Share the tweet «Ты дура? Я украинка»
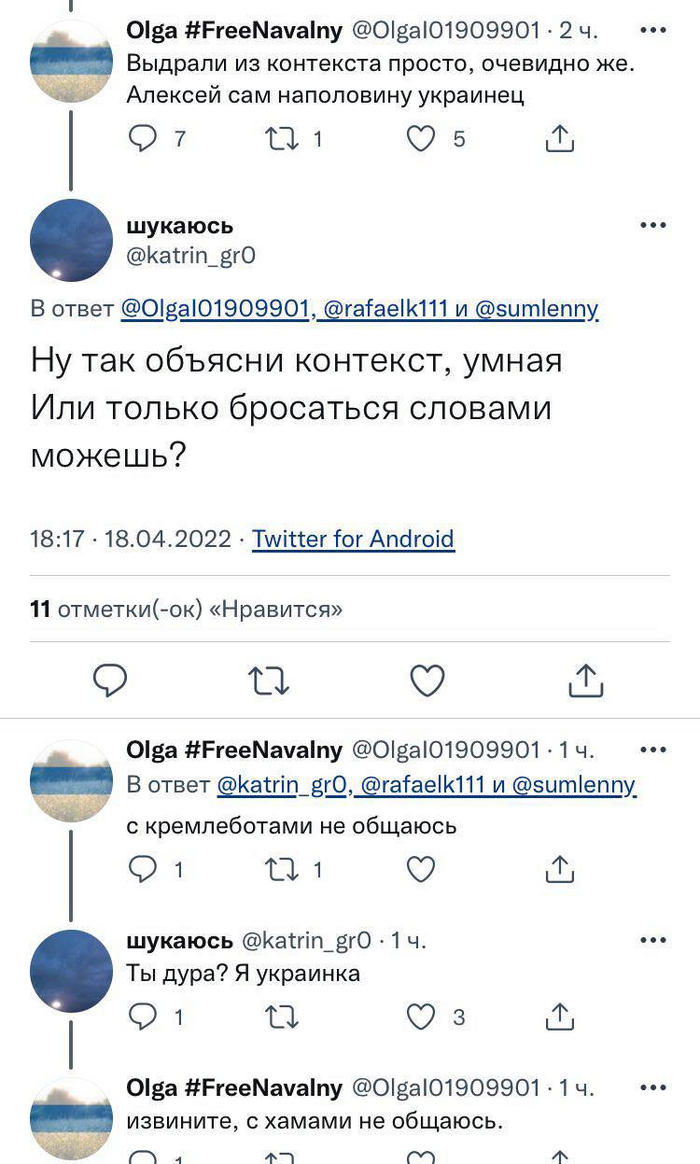700x1164 pixels. (560, 1014)
